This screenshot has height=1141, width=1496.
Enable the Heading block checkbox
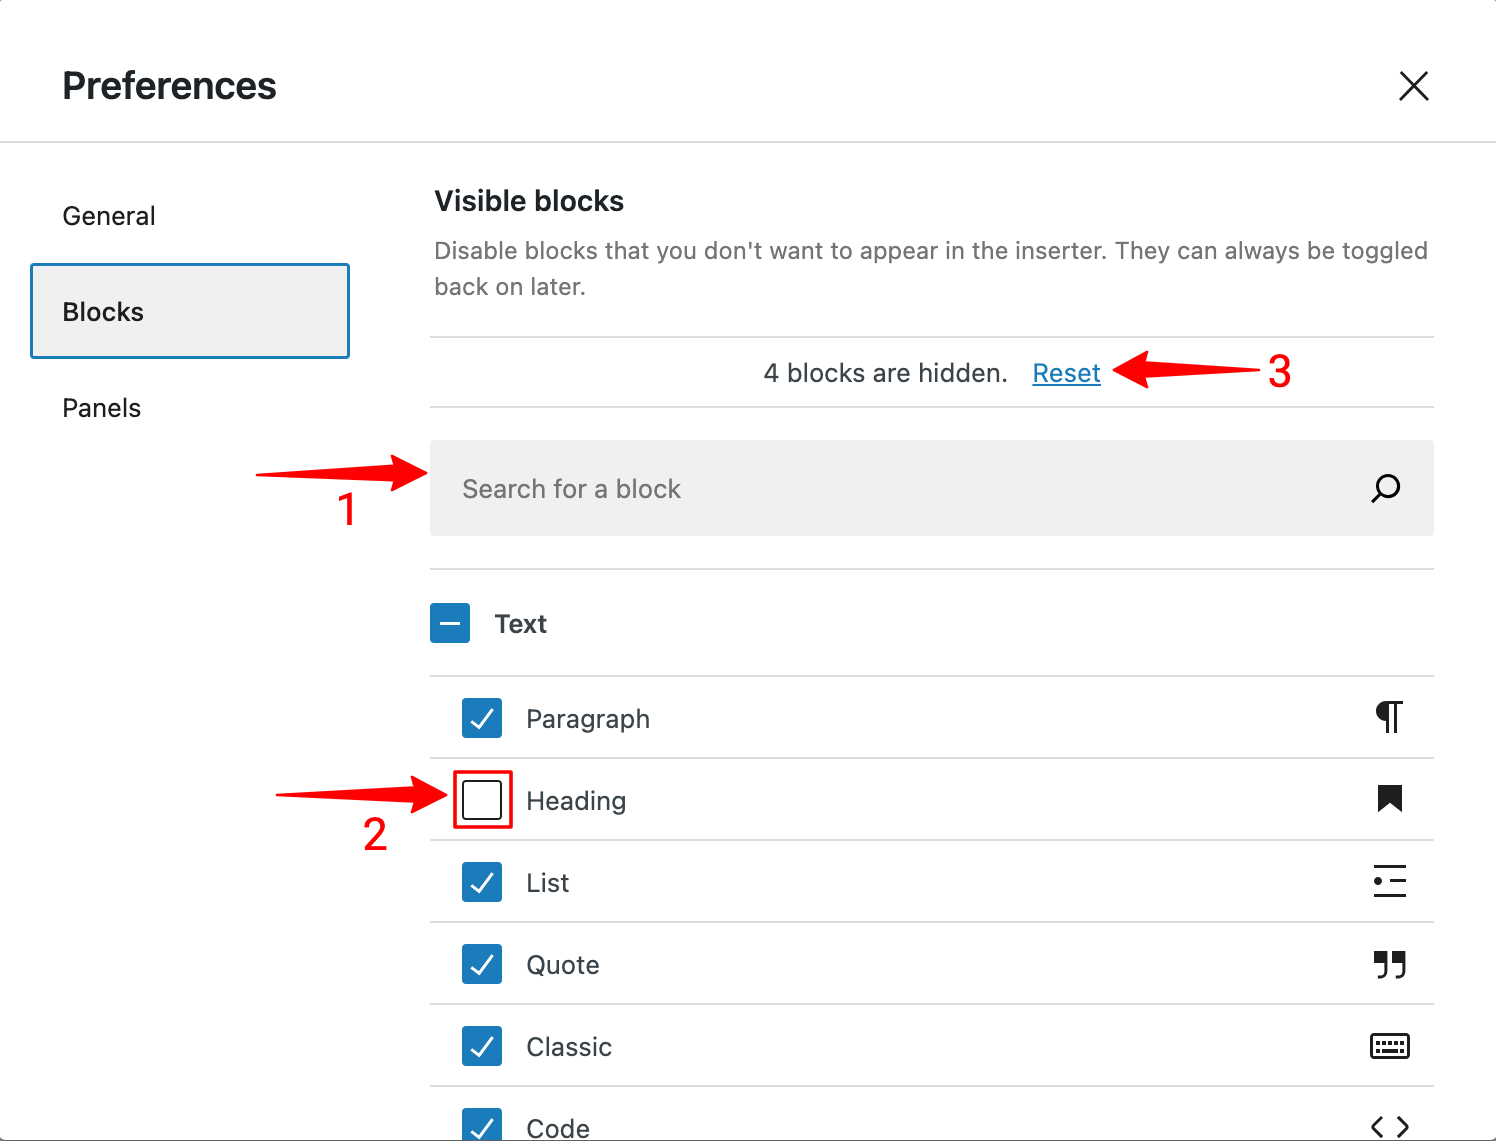click(482, 800)
